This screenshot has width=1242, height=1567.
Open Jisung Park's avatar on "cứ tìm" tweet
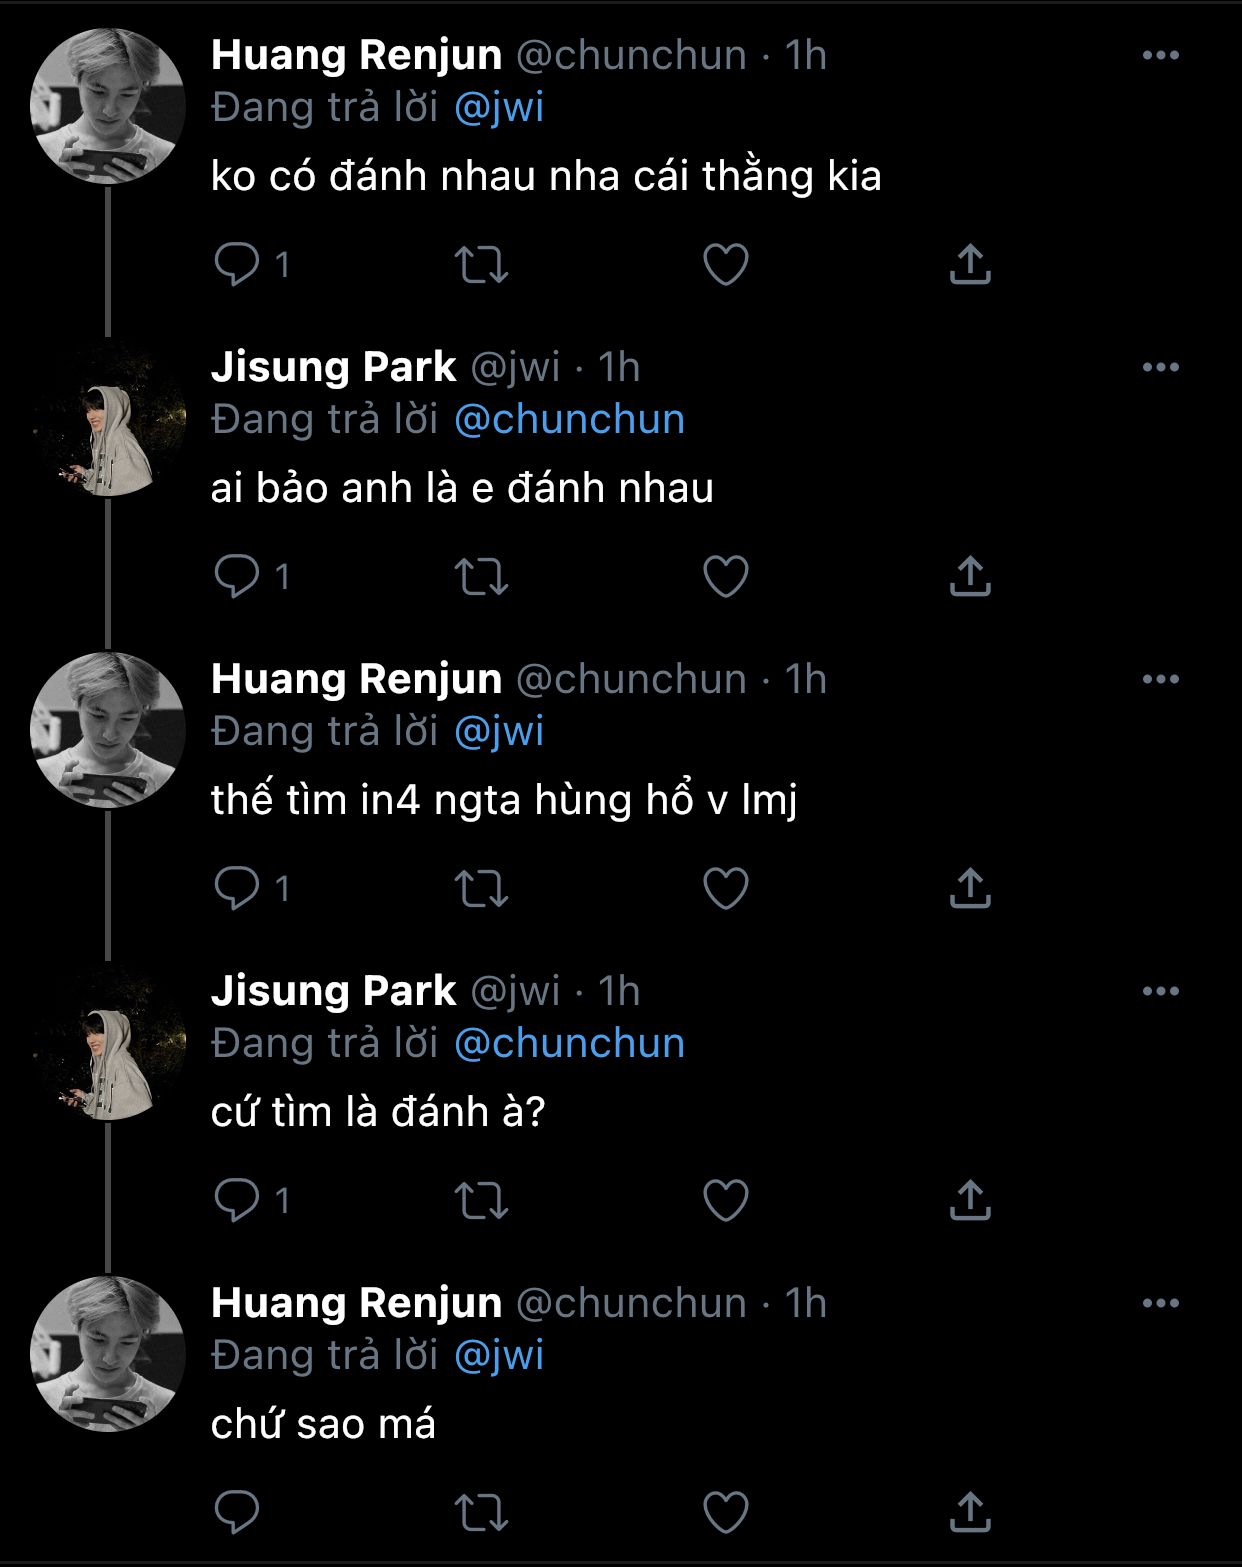108,1044
